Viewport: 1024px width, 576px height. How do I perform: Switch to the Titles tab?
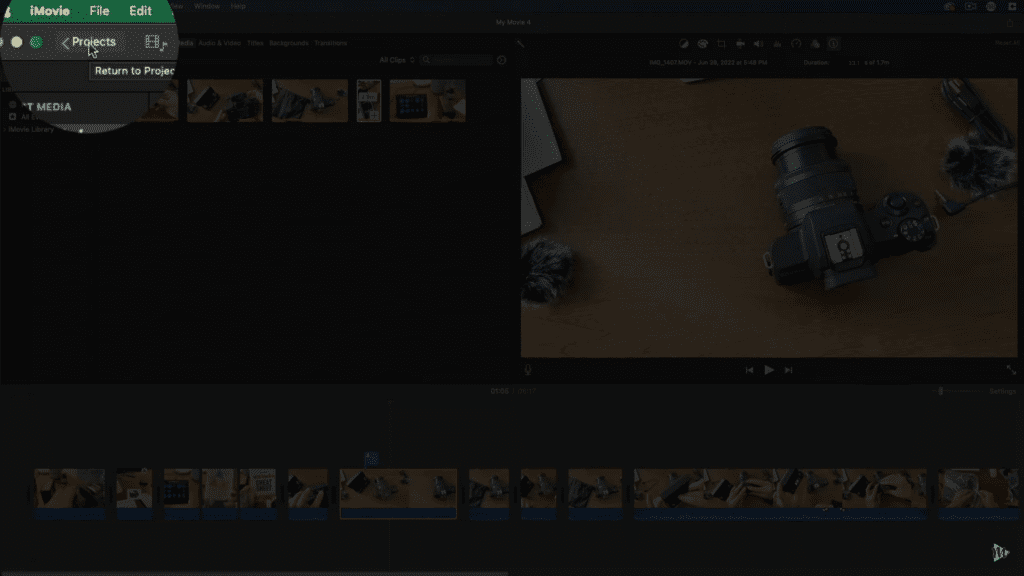(255, 43)
